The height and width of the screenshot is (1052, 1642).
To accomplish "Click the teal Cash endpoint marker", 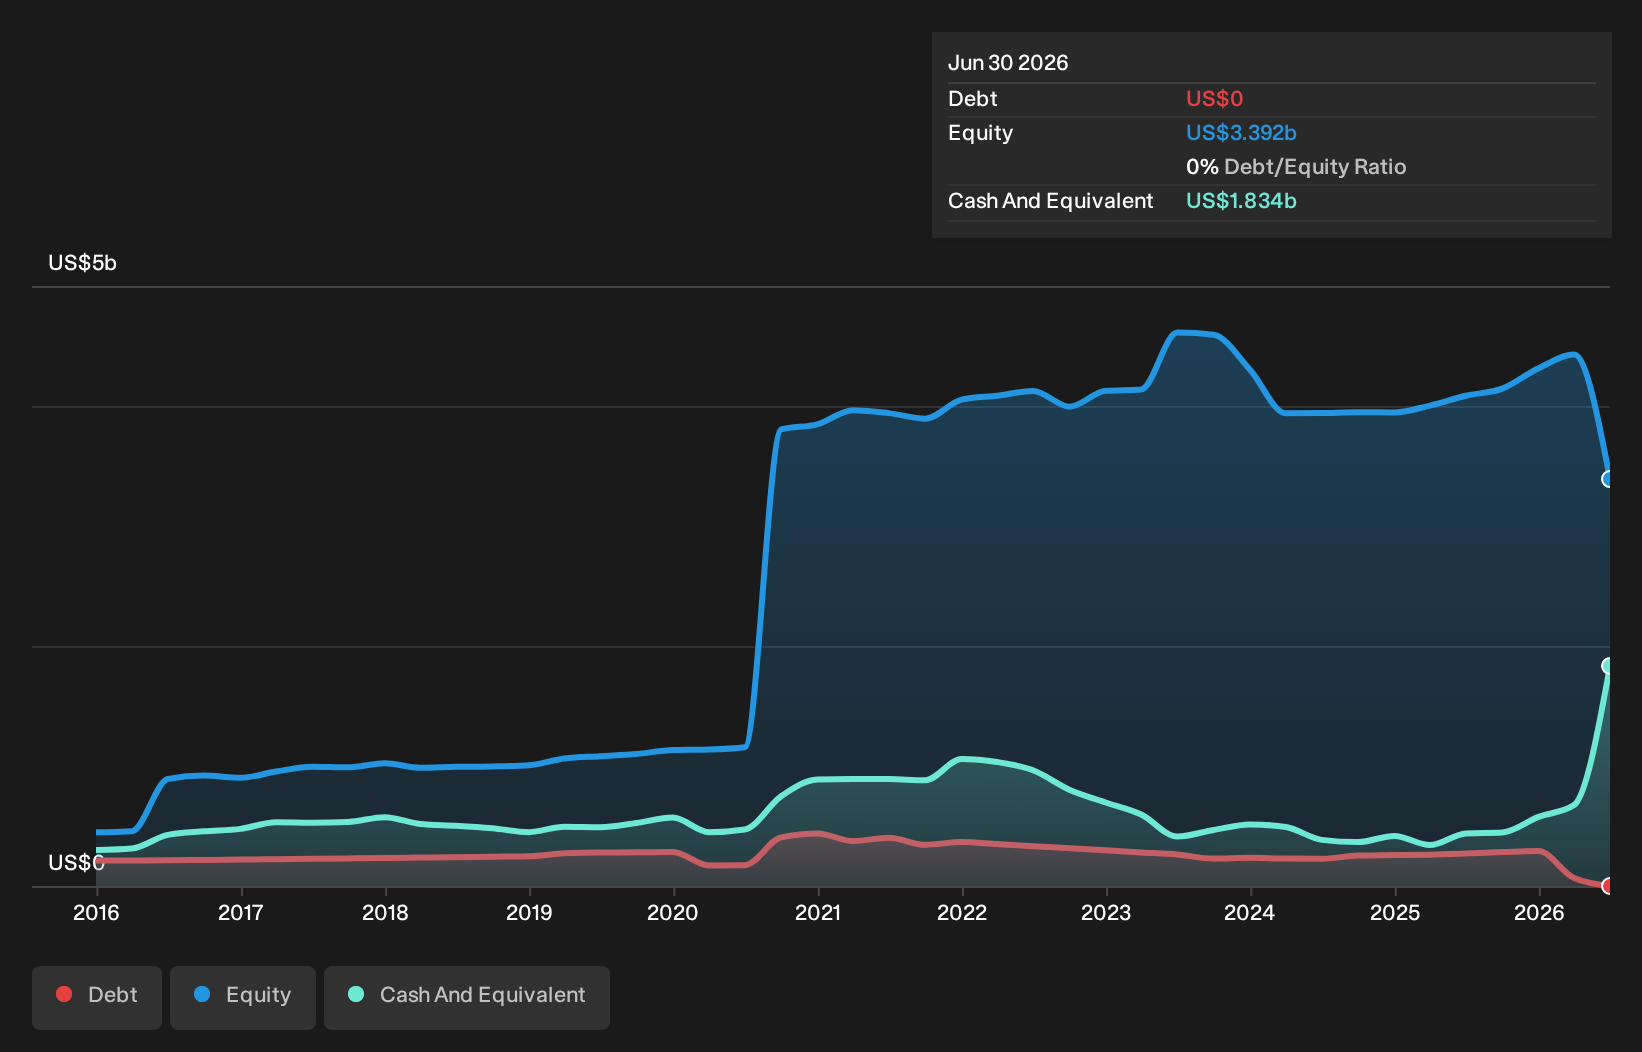I will [1608, 666].
